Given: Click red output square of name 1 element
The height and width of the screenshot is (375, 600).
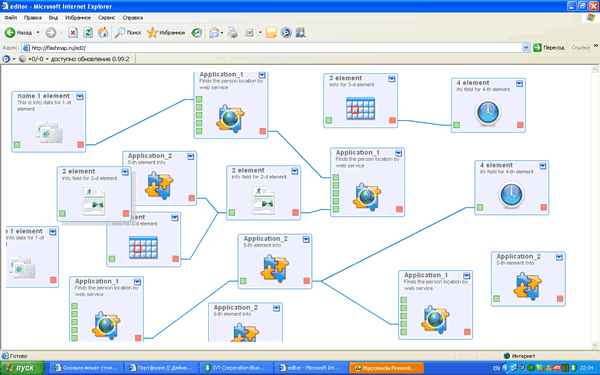Looking at the screenshot, I should [80, 144].
